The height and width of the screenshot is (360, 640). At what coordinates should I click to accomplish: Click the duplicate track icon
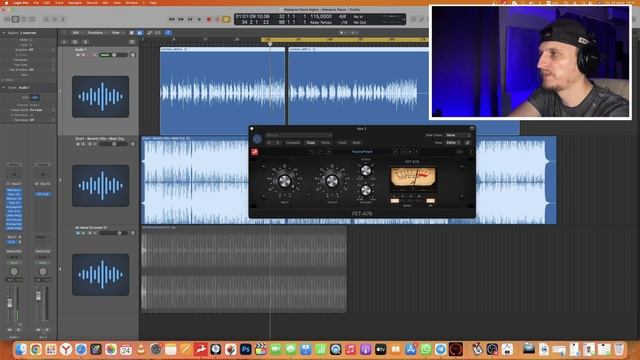(x=75, y=42)
